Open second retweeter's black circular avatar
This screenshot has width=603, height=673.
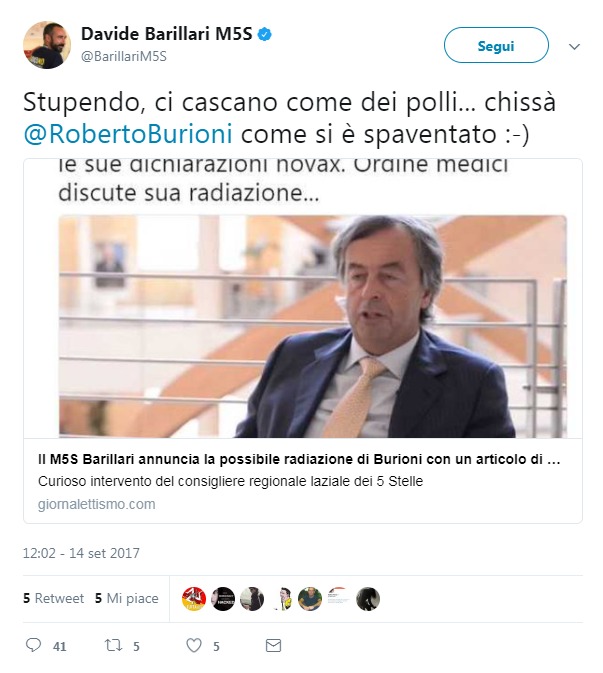pyautogui.click(x=223, y=599)
